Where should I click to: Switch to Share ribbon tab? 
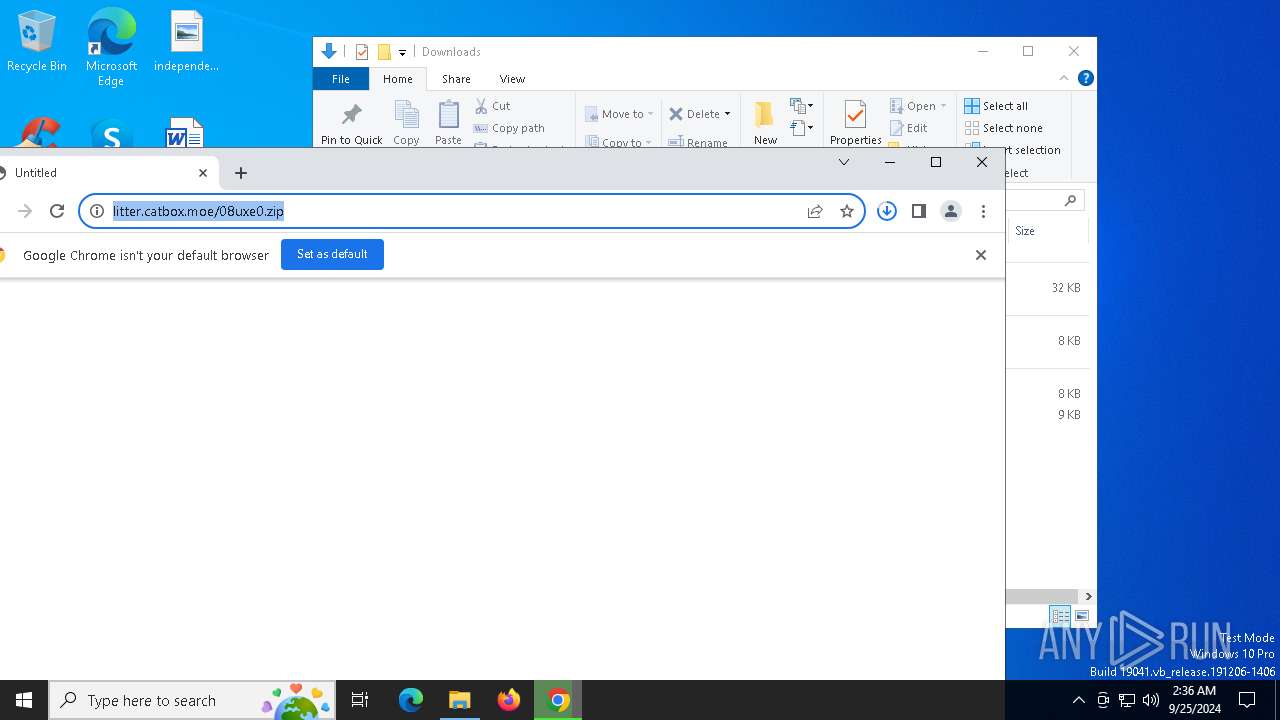pyautogui.click(x=456, y=79)
